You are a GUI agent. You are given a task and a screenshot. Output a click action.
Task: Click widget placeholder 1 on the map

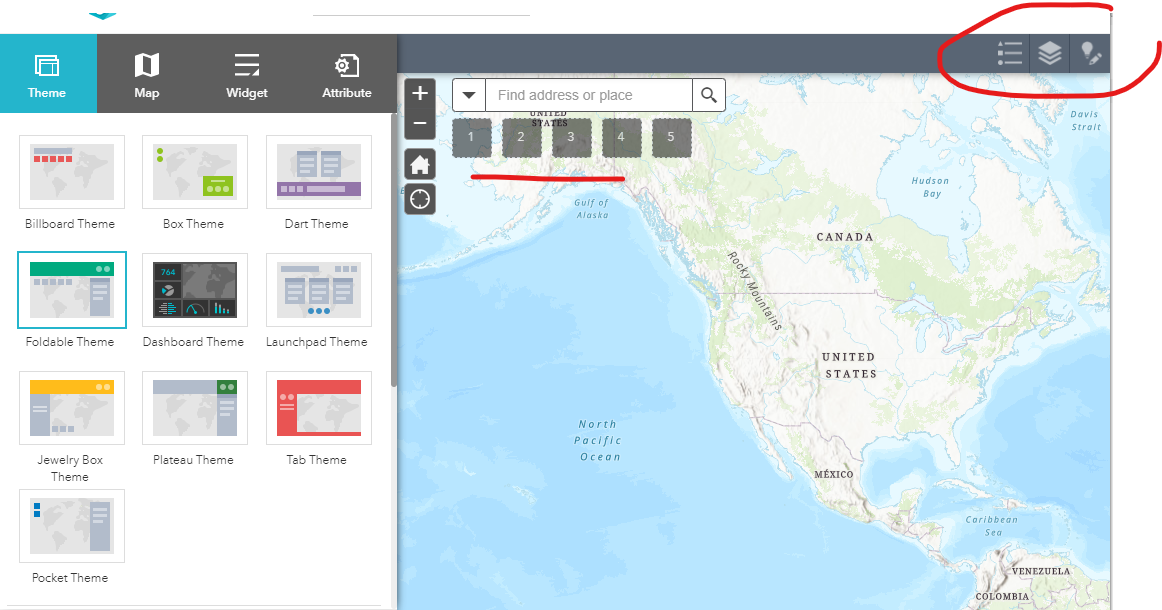[471, 137]
